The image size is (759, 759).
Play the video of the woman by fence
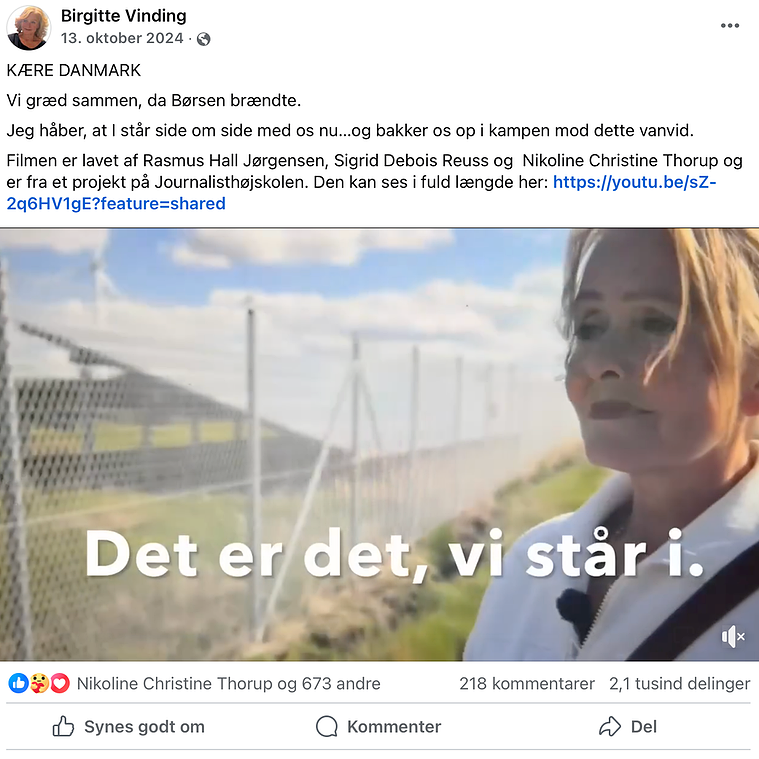pos(380,444)
